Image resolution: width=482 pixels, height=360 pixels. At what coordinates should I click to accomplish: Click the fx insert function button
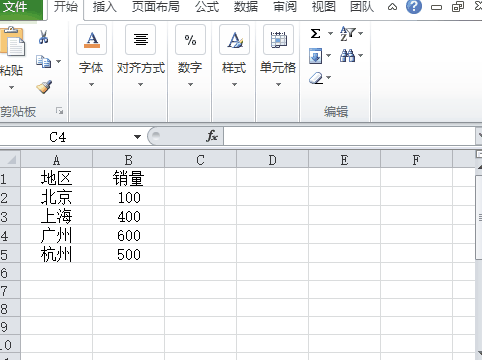coord(212,136)
